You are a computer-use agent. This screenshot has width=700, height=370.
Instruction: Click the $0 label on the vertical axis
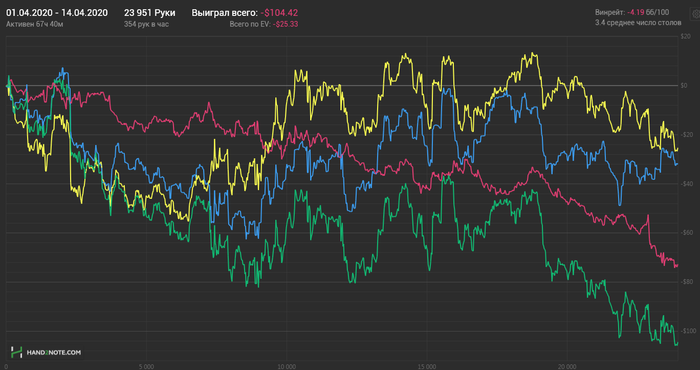(684, 86)
